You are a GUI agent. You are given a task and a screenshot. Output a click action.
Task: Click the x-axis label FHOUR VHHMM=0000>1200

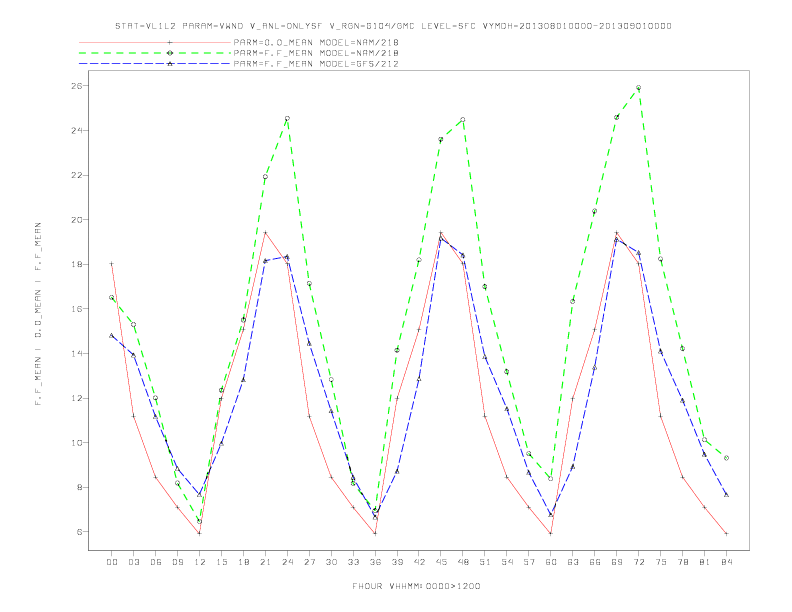(416, 586)
